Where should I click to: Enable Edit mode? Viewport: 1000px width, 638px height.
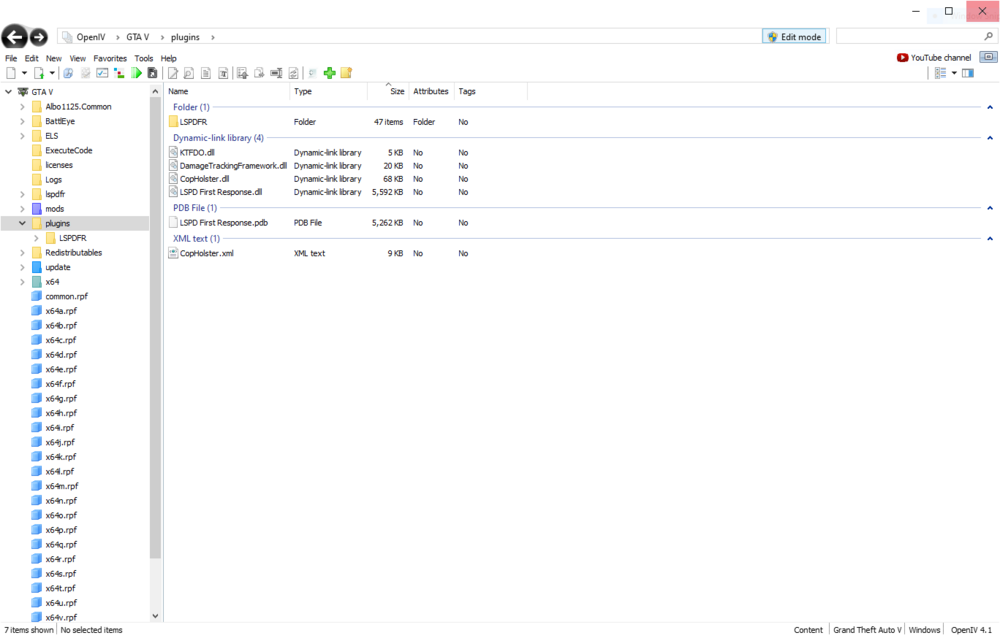(x=794, y=36)
